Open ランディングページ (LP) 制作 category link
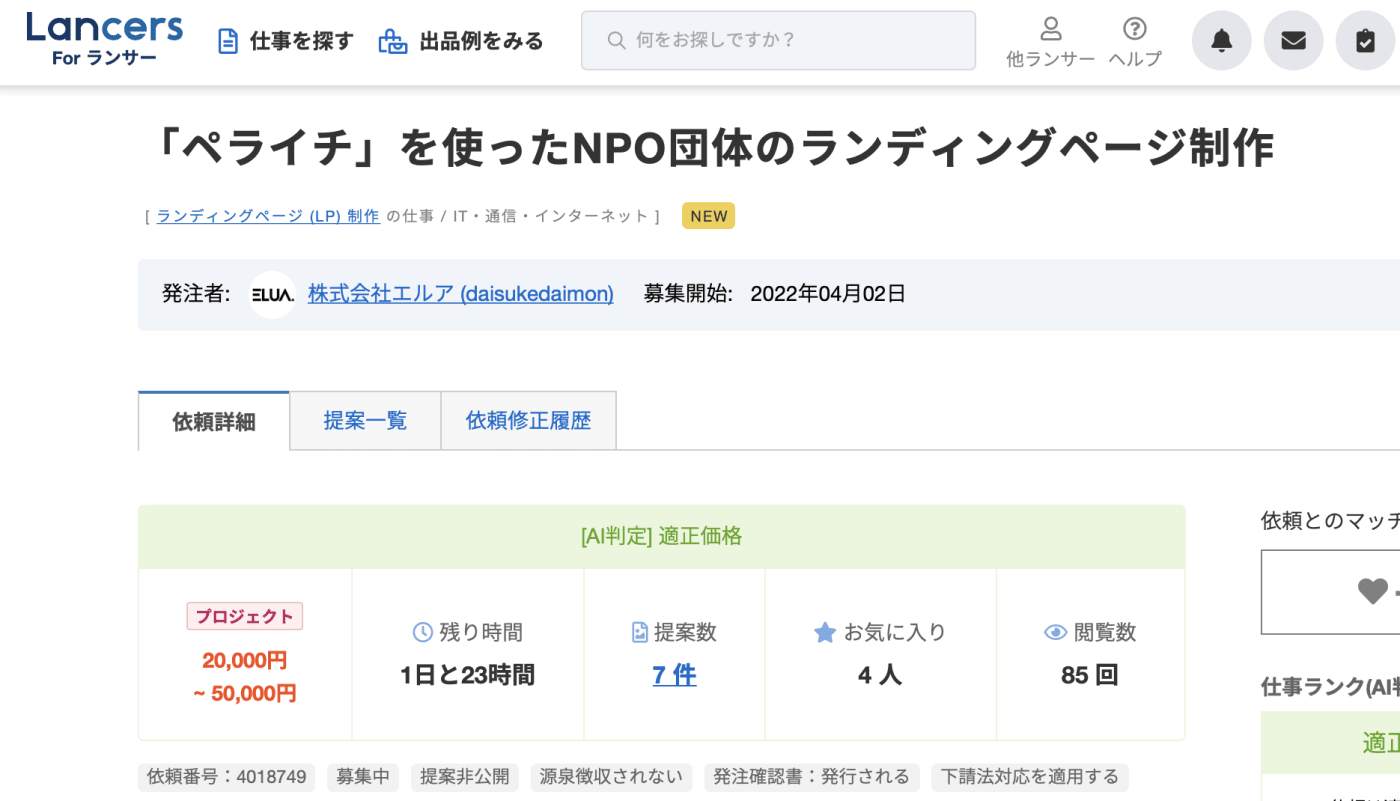The width and height of the screenshot is (1400, 801). [x=268, y=216]
